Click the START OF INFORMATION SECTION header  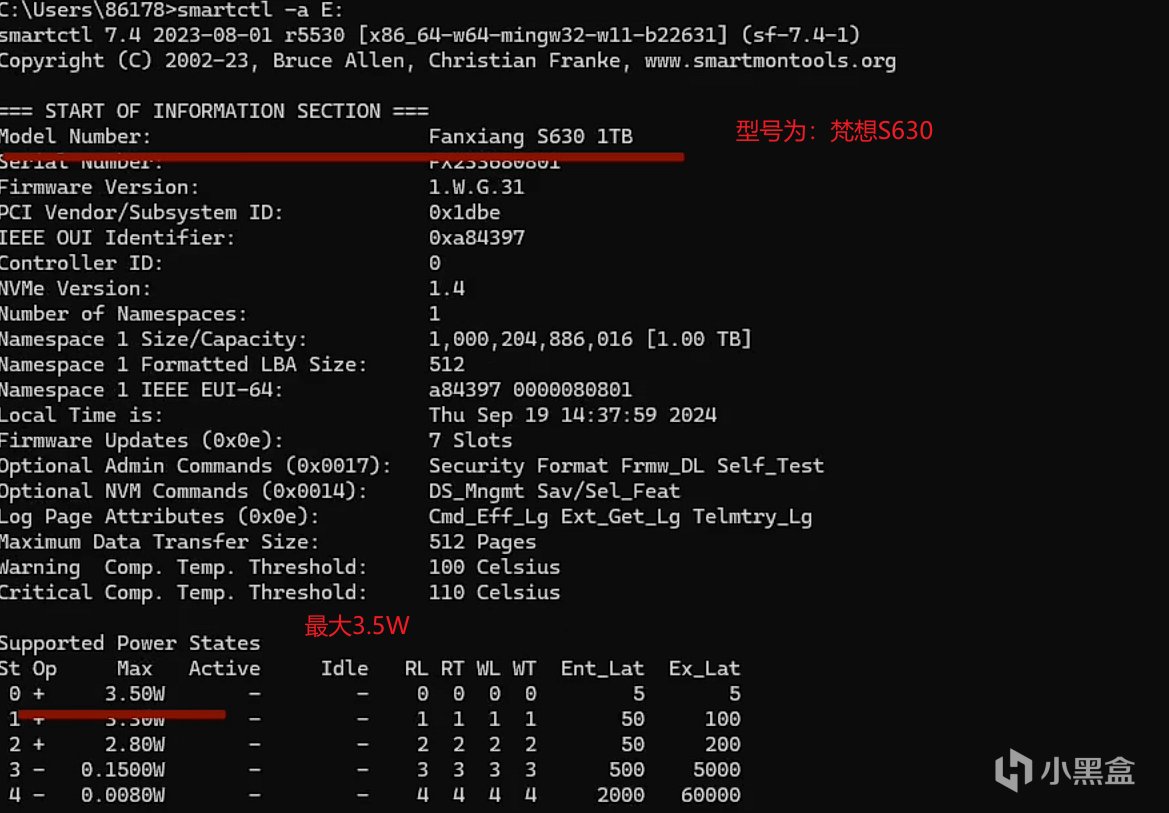point(214,111)
